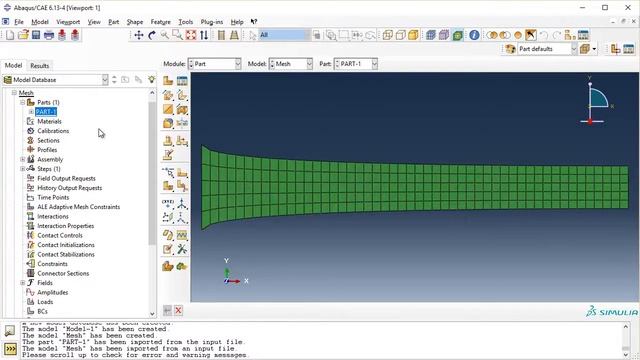Open the Part dropdown showing PART-1
The image size is (640, 360).
[356, 64]
